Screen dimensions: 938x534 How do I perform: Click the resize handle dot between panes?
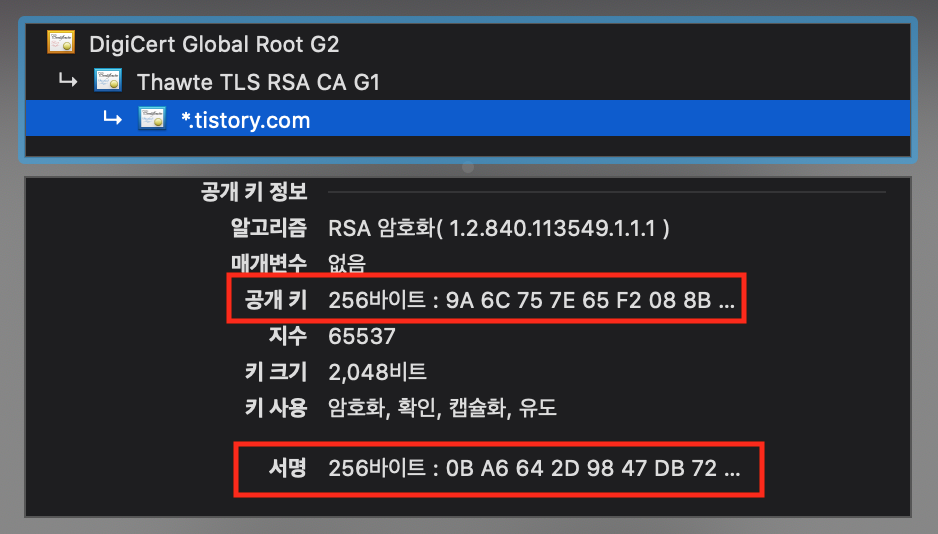468,167
